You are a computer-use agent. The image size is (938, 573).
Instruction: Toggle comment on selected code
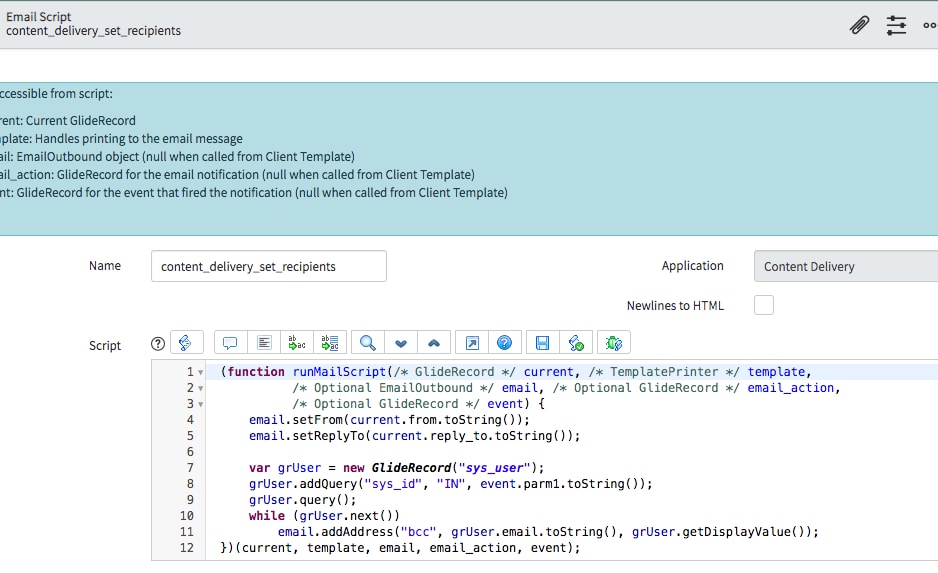(x=230, y=343)
